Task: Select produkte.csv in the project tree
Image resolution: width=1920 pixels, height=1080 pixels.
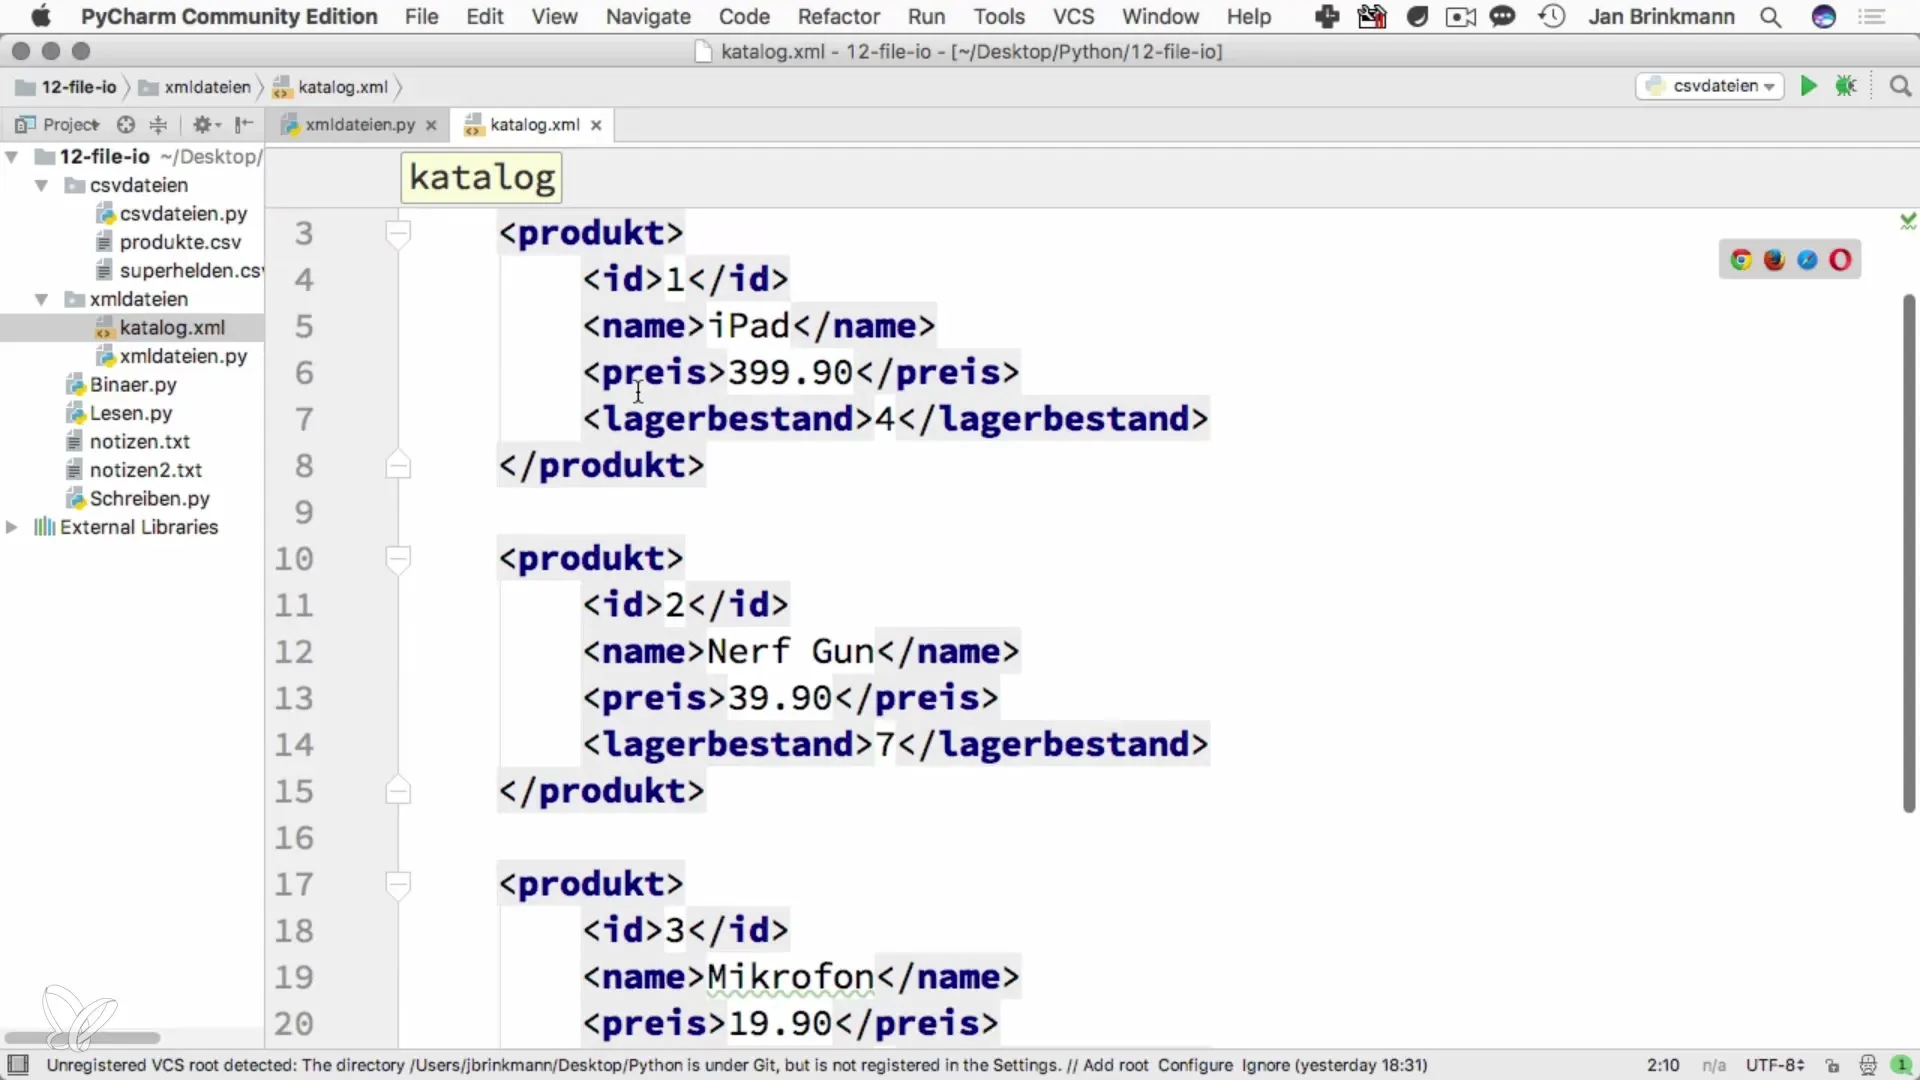Action: [180, 242]
